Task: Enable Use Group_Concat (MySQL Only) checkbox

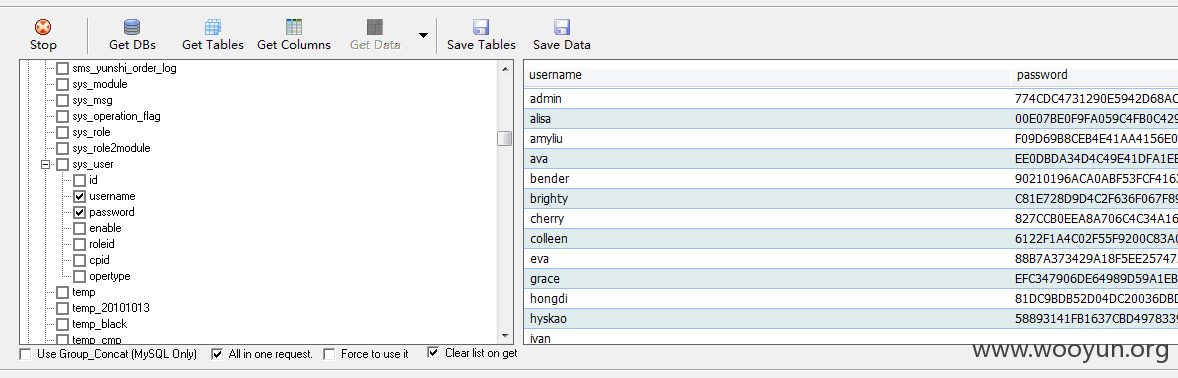Action: 26,354
